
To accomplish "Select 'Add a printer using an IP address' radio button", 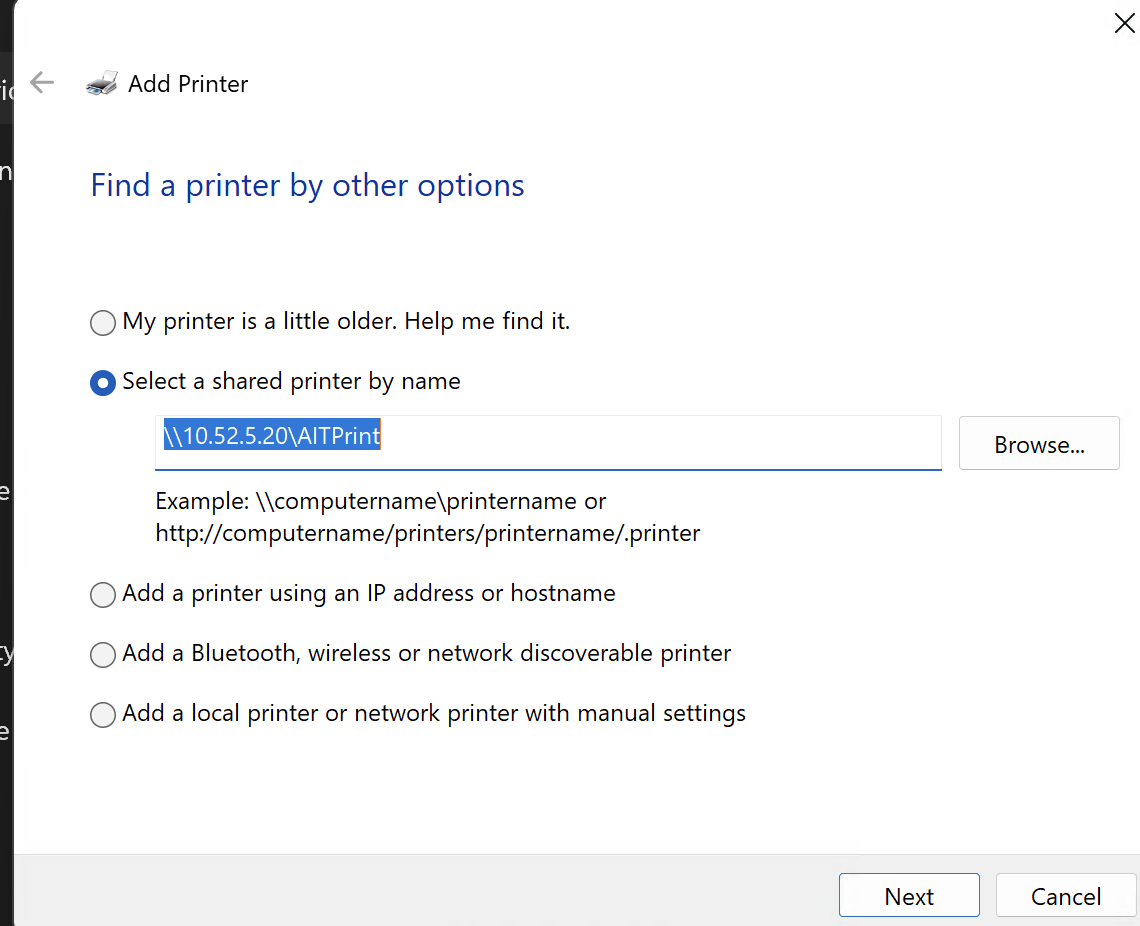I will [x=103, y=595].
